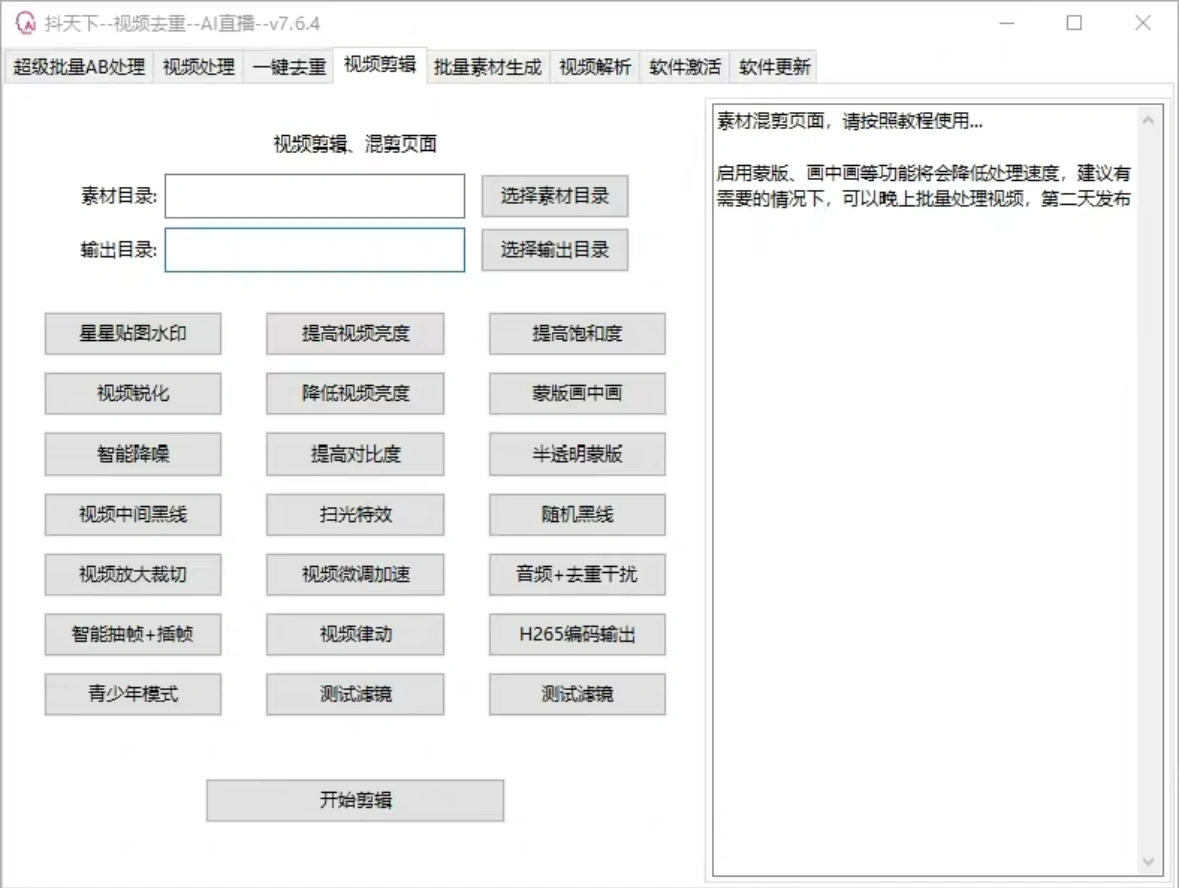Enable 蒙版画中画 picture-in-picture mask
Viewport: 1179px width, 888px height.
577,393
